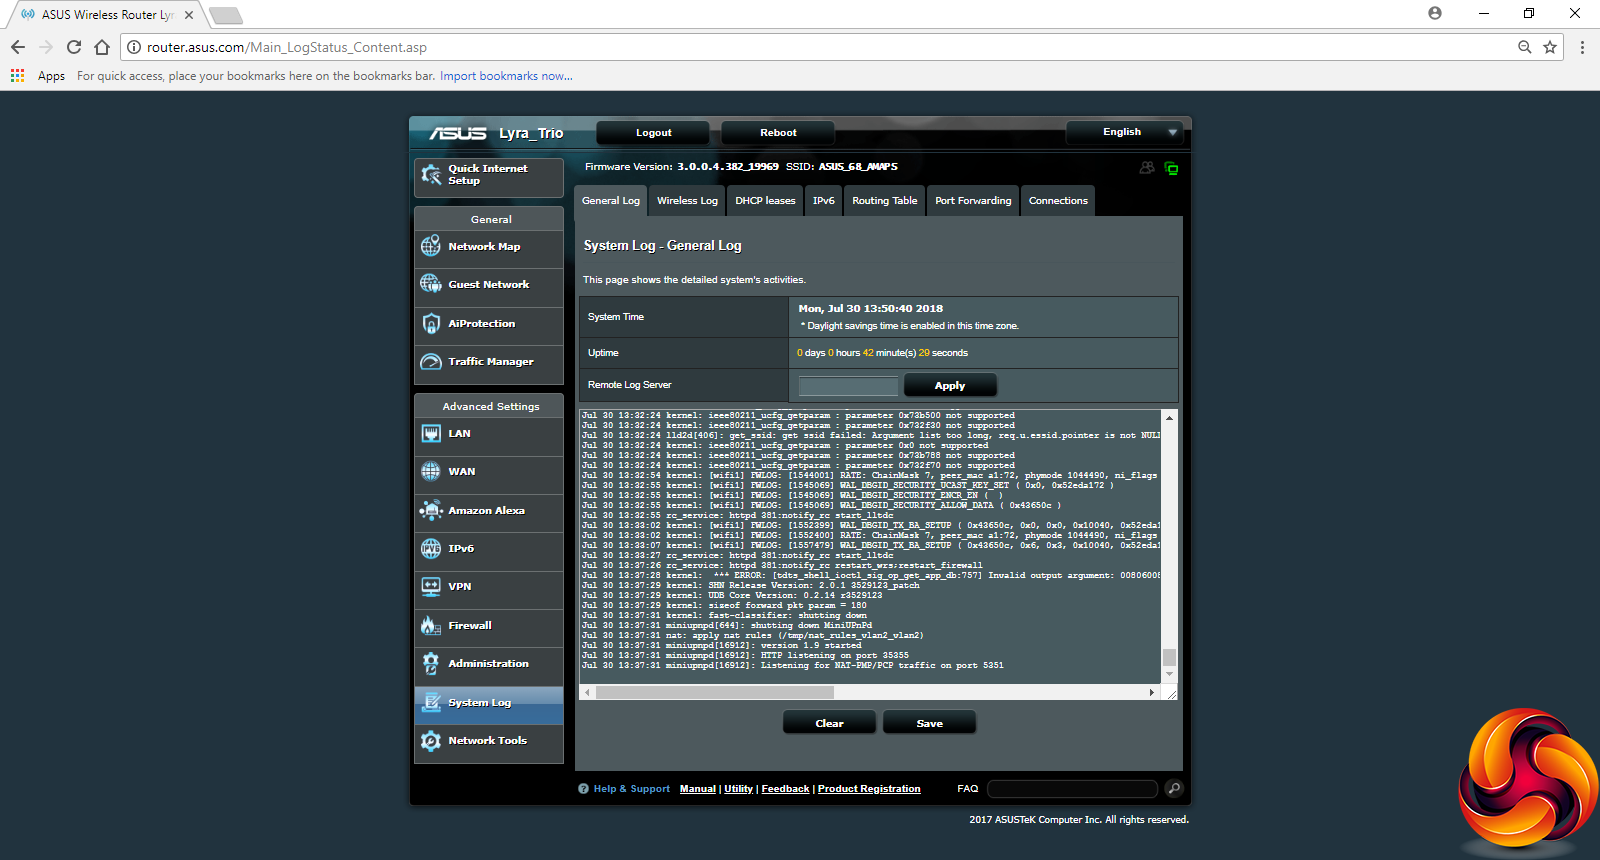This screenshot has width=1600, height=860.
Task: Switch to the DHCP leases tab
Action: click(765, 201)
